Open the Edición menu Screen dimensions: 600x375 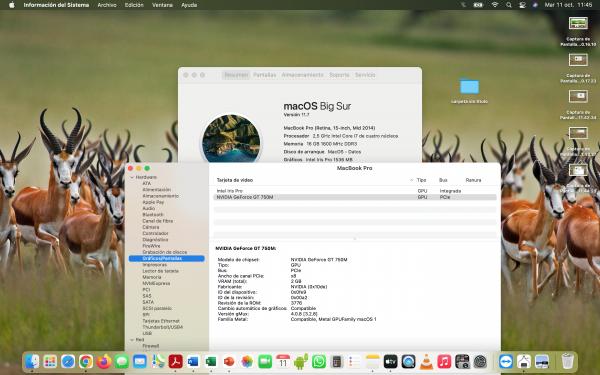(134, 5)
